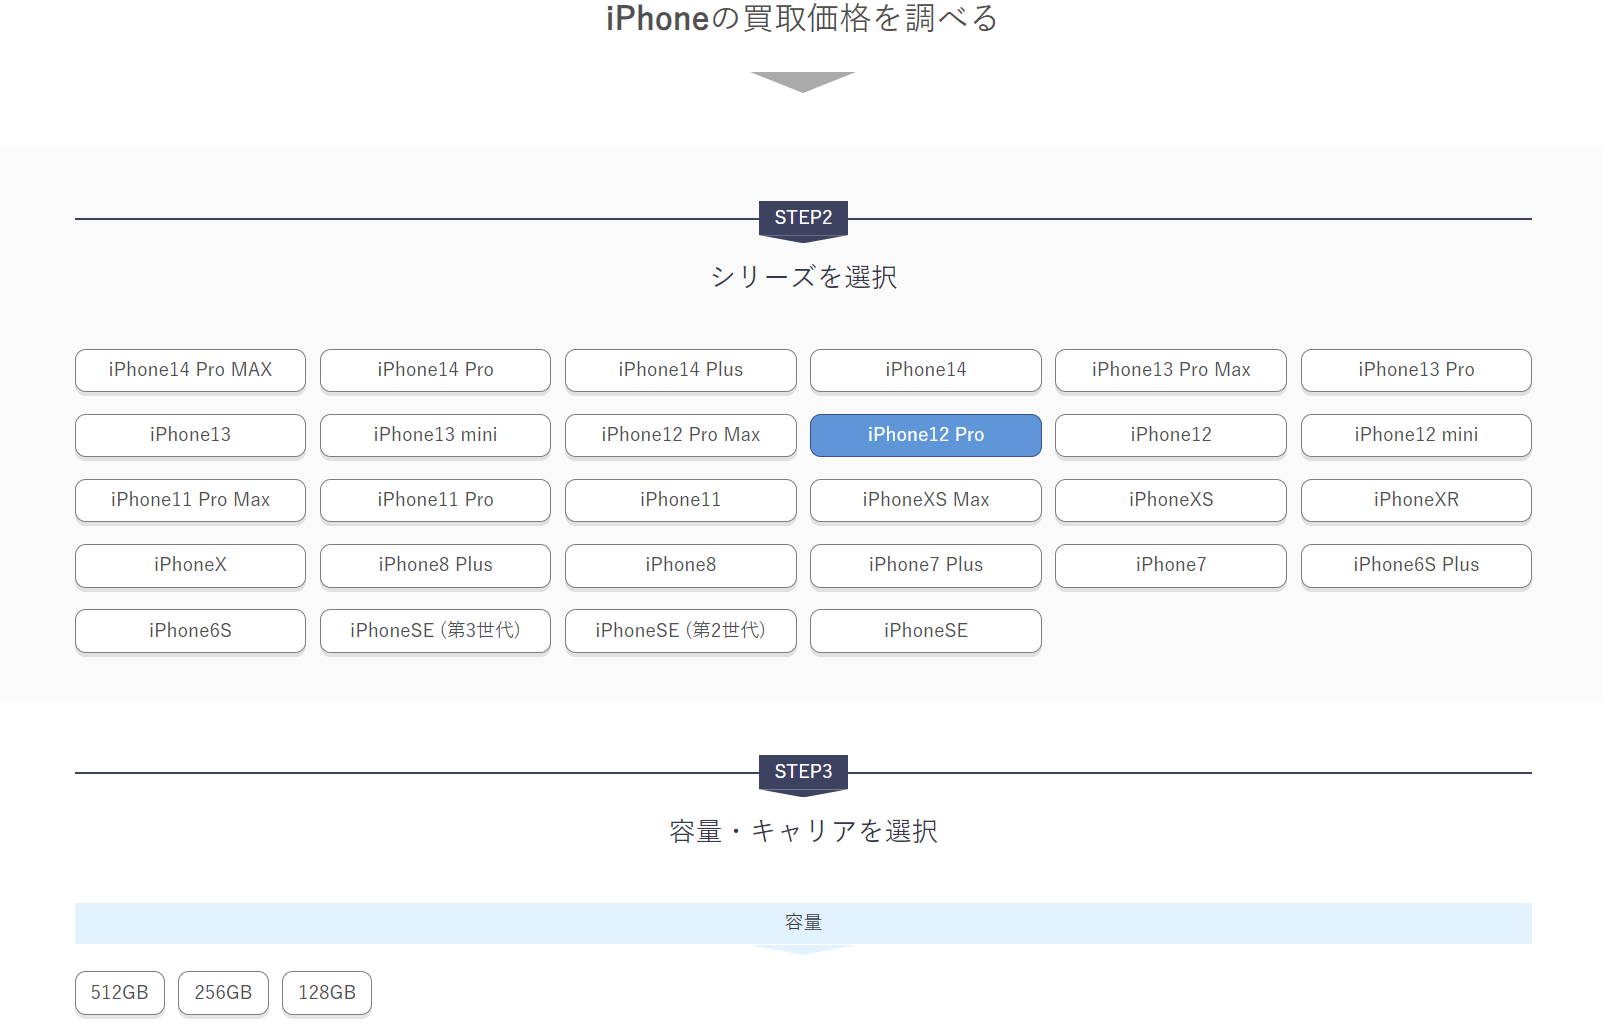
Task: Choose iPhoneSE (第3世代) from the series
Action: [435, 630]
